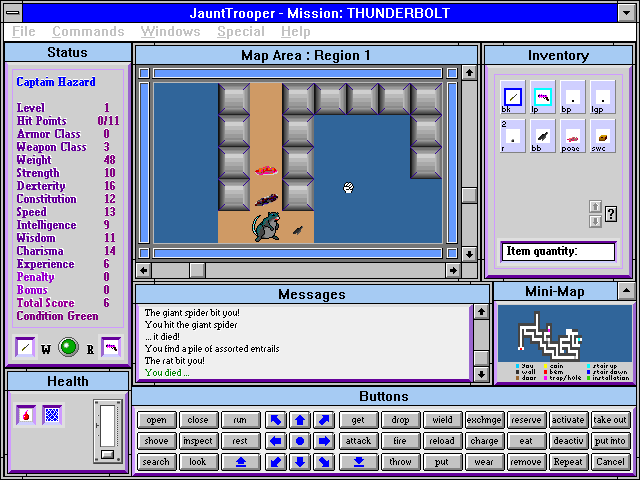
Task: Open the Special menu
Action: 241,31
